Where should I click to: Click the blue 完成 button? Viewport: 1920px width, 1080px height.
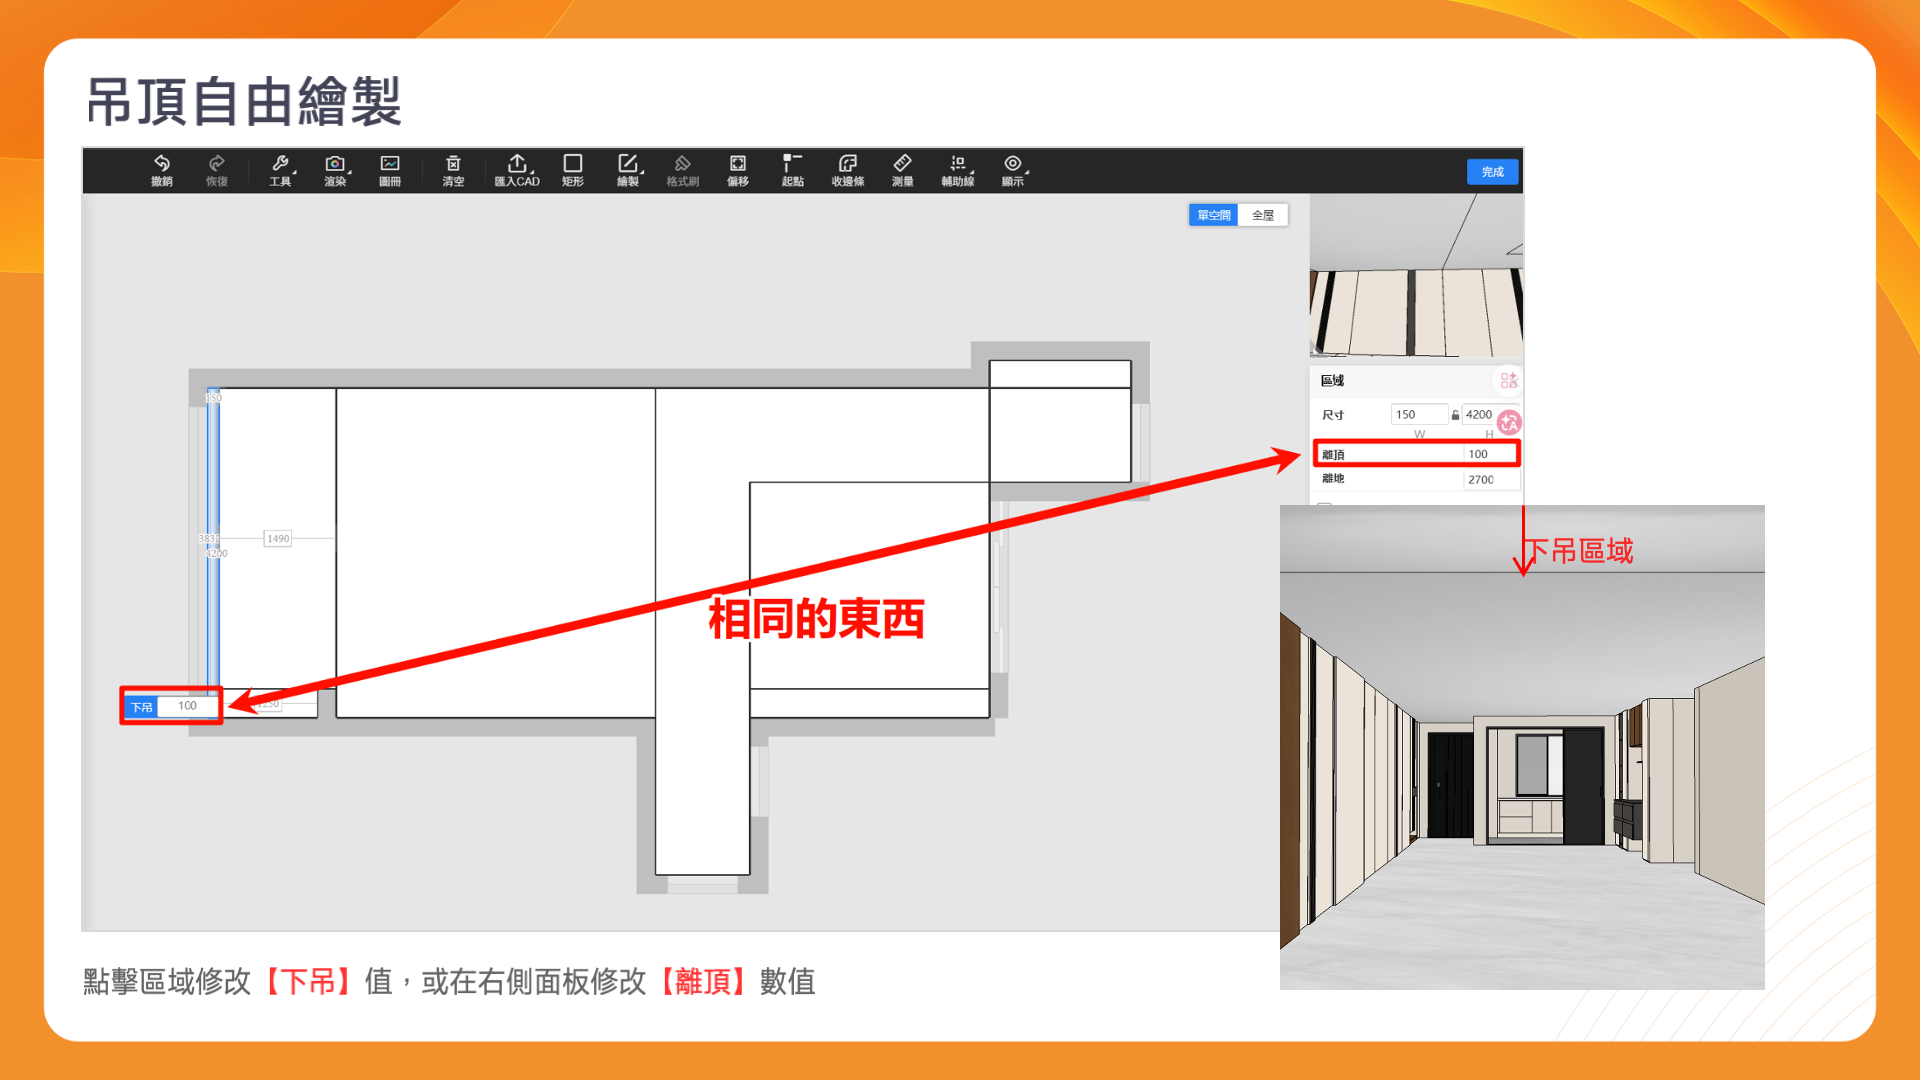(x=1492, y=172)
